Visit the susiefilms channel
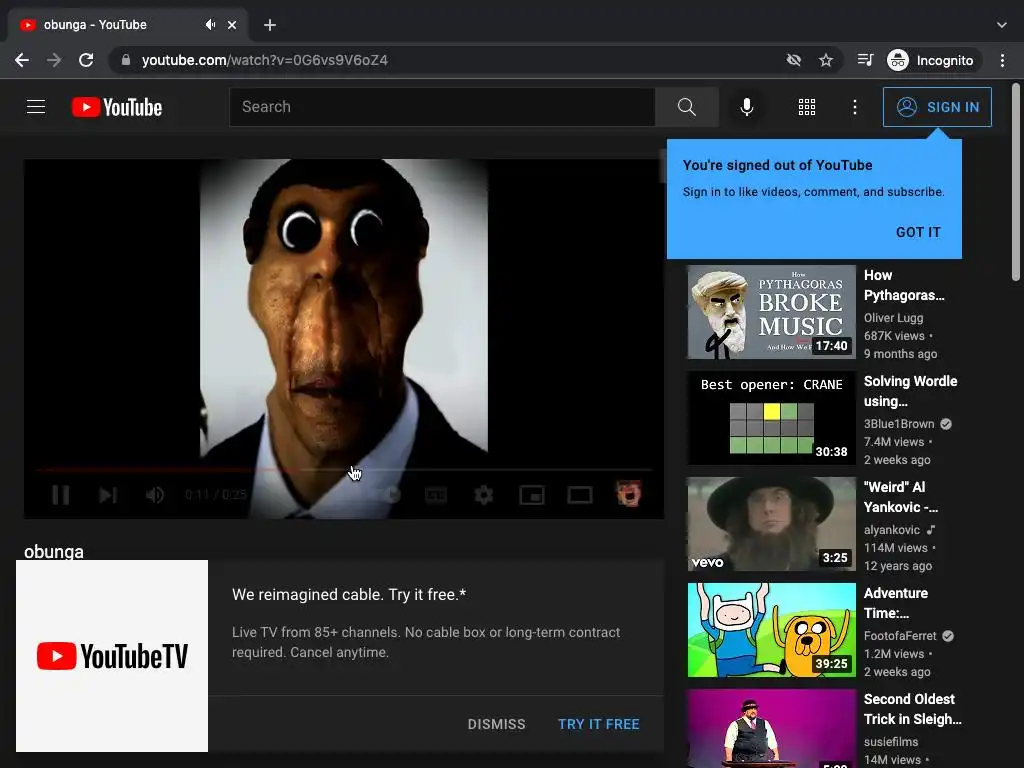1024x768 pixels. coord(891,742)
